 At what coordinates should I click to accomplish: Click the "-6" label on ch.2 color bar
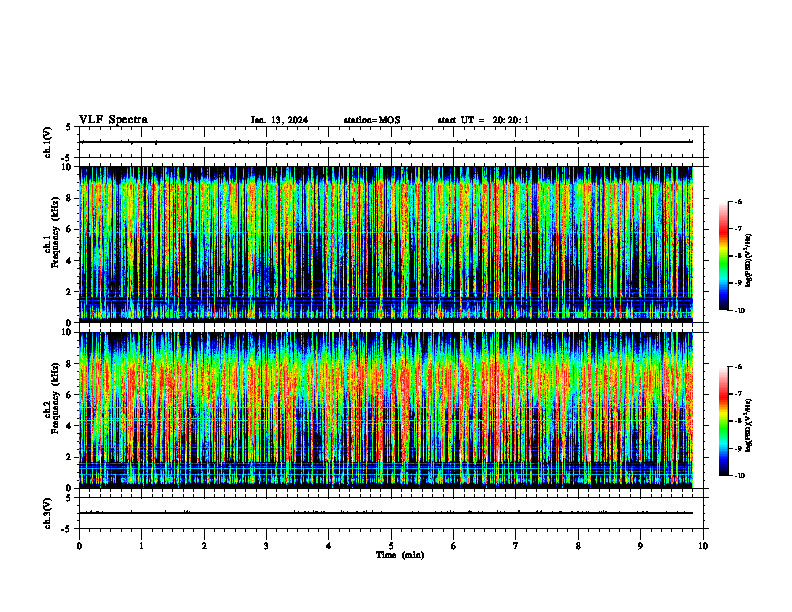[x=738, y=367]
